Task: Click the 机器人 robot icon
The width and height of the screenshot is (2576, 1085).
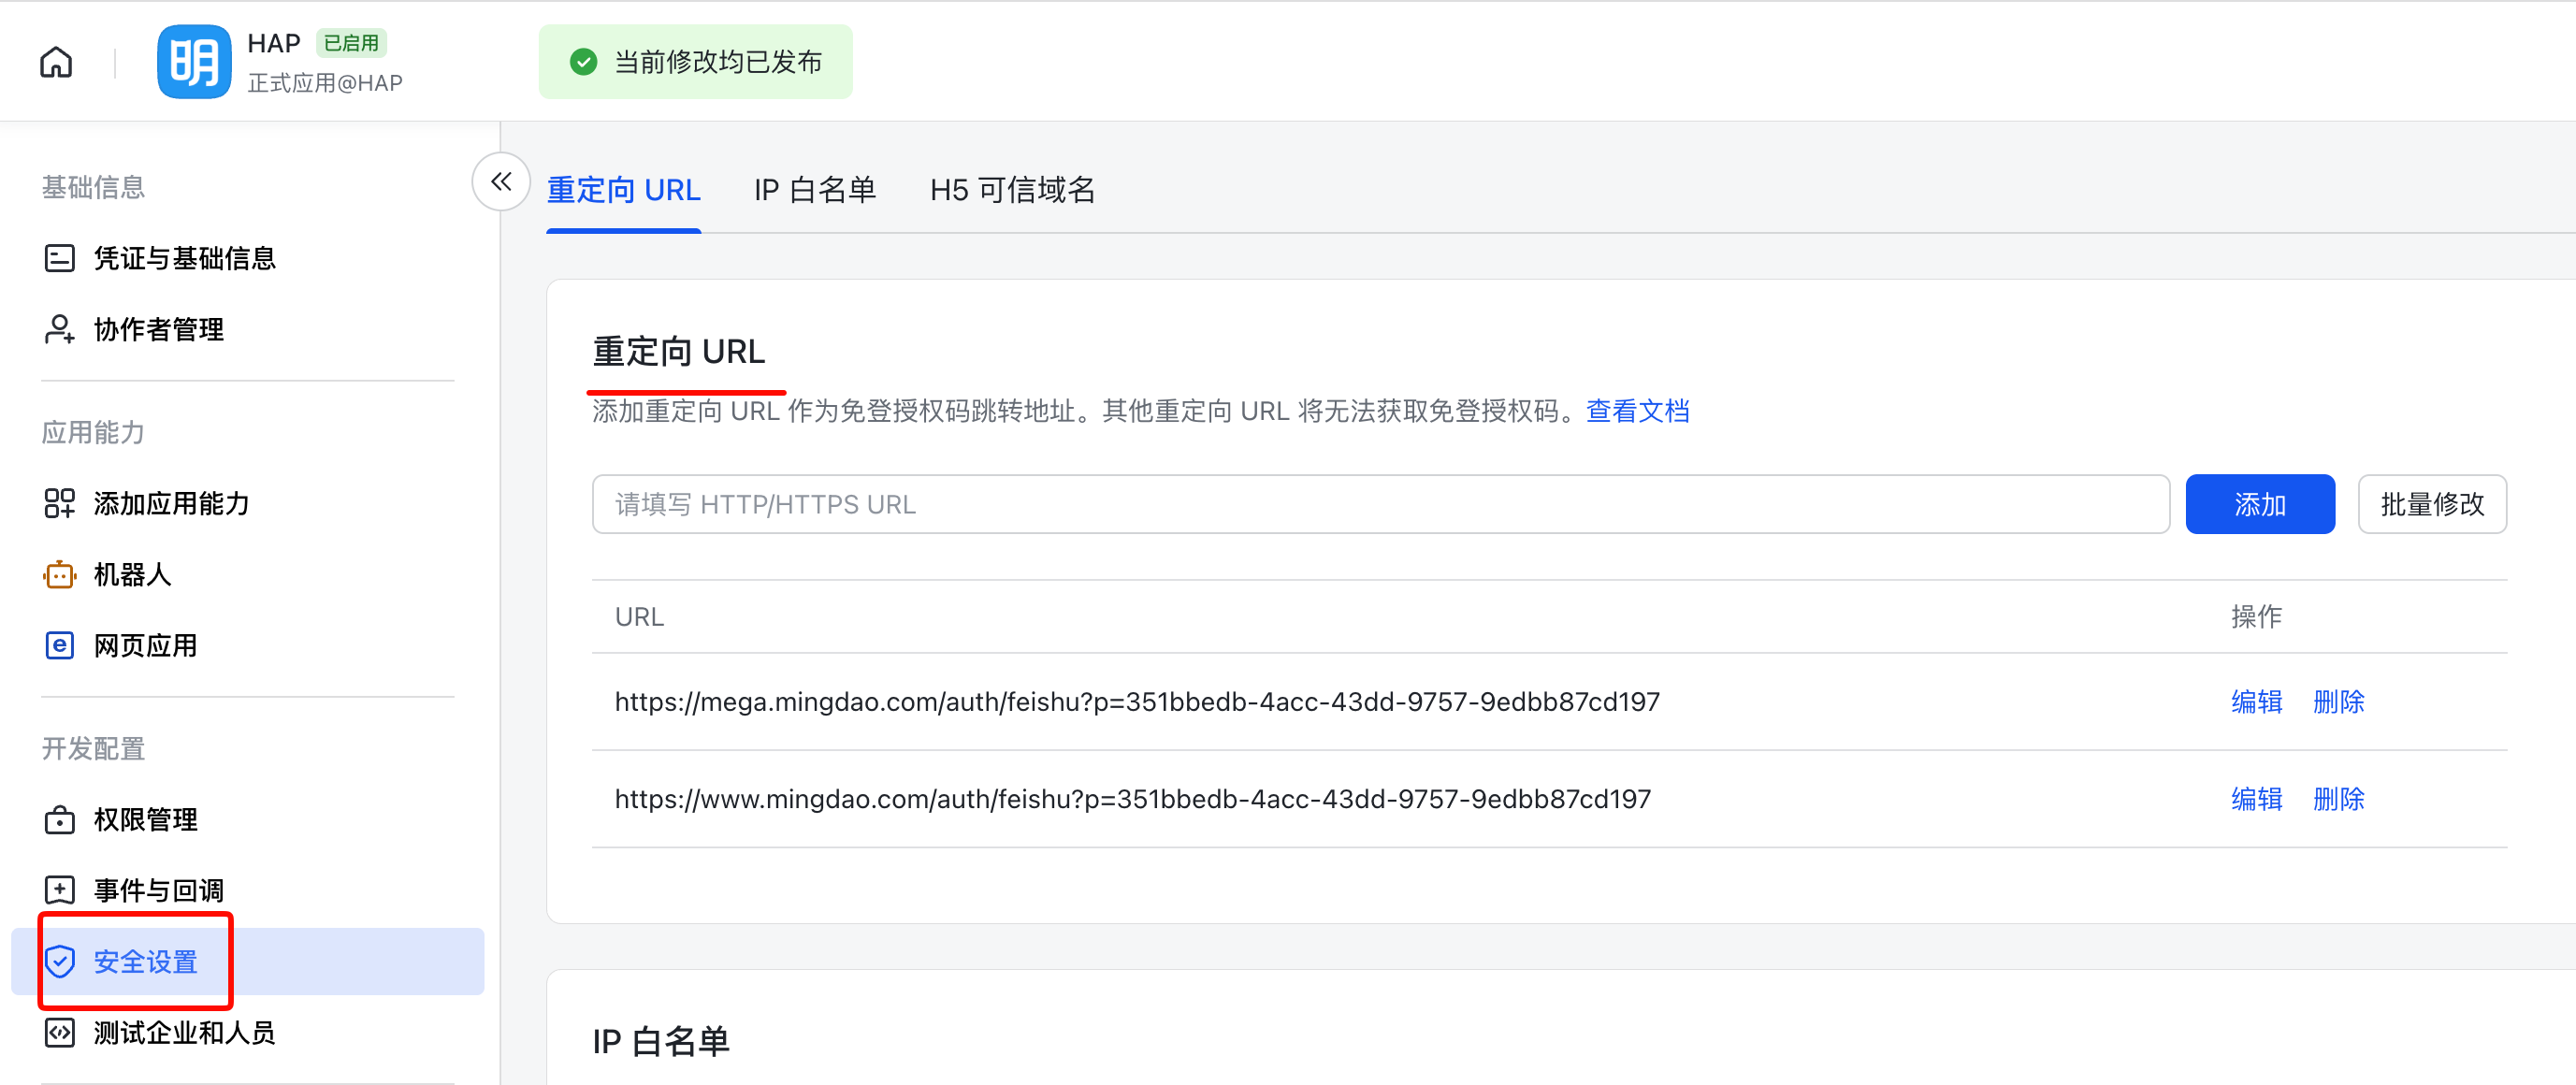Action: pyautogui.click(x=59, y=574)
